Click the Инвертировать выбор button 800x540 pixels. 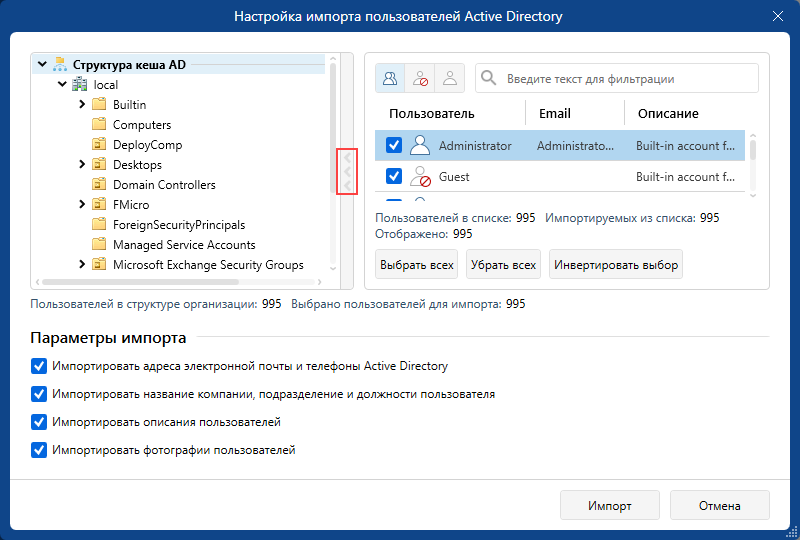(x=616, y=264)
